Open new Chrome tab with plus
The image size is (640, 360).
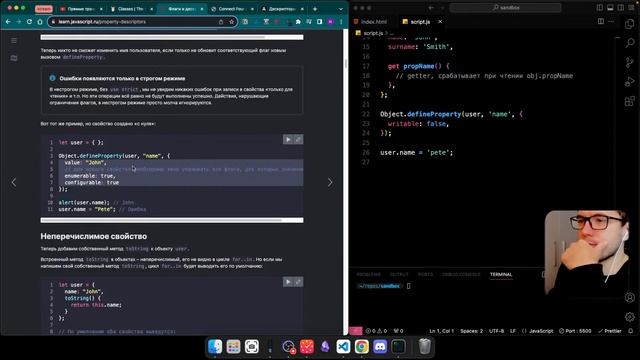[315, 9]
